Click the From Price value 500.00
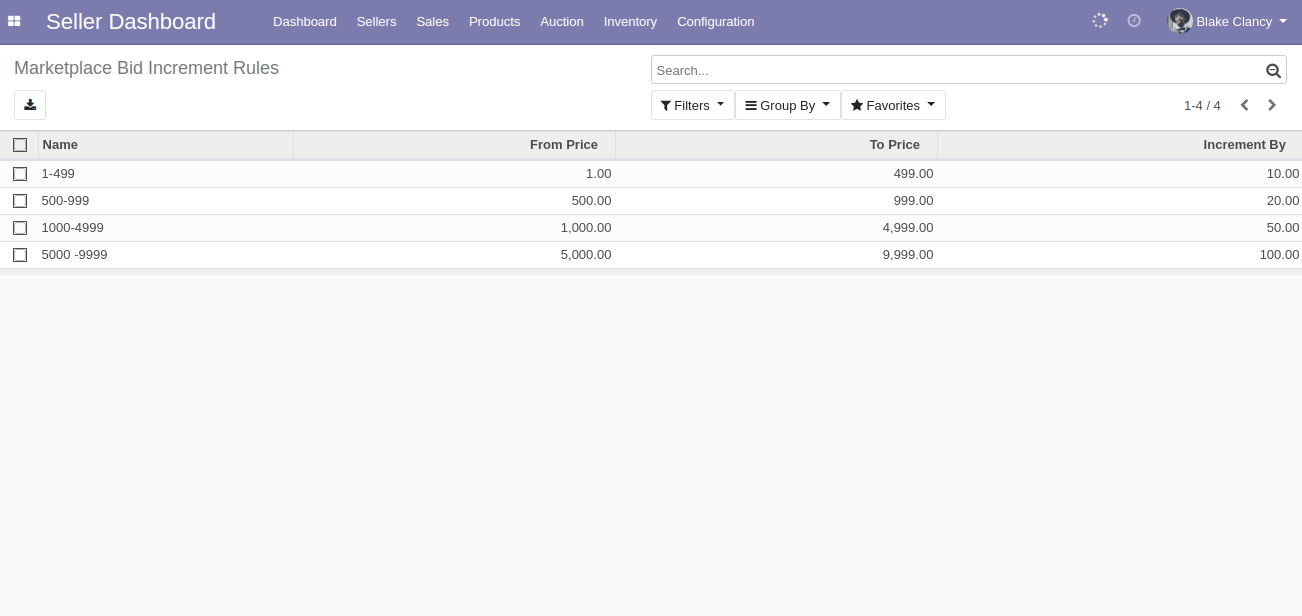The height and width of the screenshot is (616, 1302). tap(591, 201)
